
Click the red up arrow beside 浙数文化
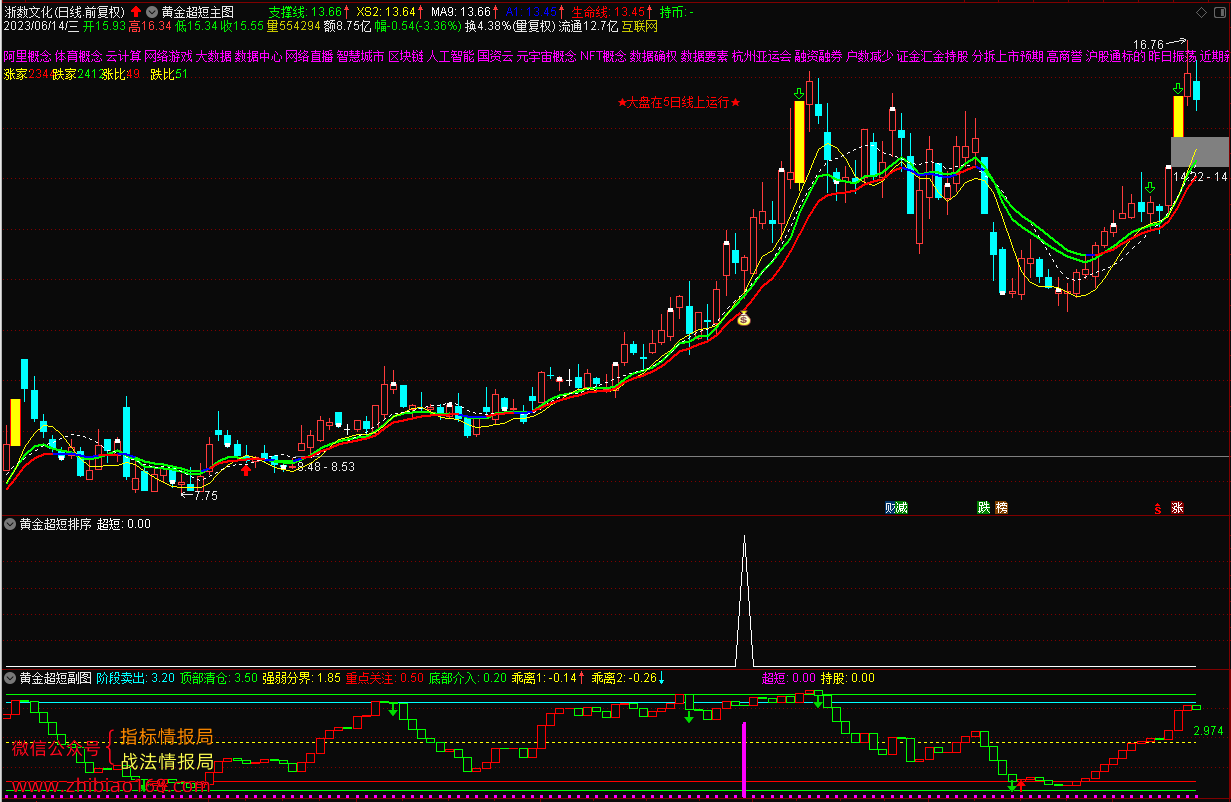pyautogui.click(x=136, y=12)
